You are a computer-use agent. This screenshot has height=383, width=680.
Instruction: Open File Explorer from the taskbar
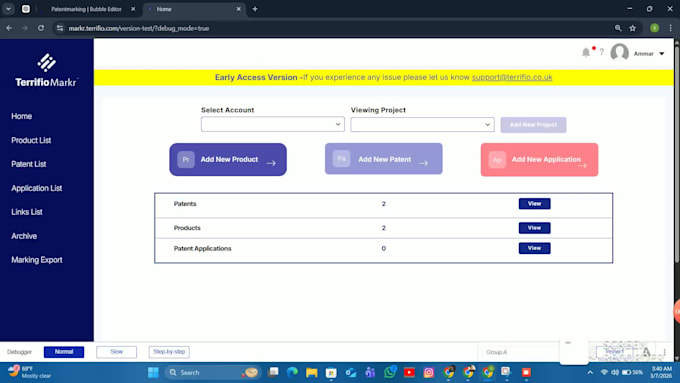311,373
